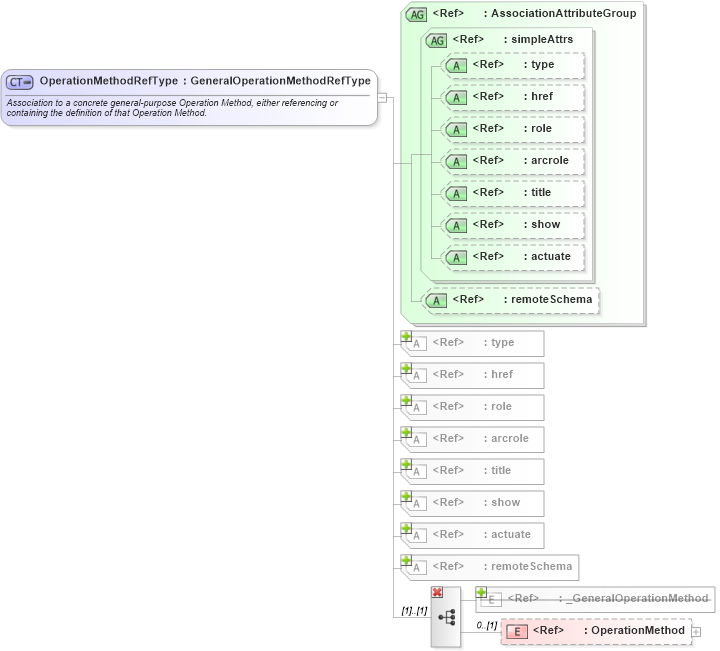Image resolution: width=720 pixels, height=651 pixels.
Task: Select the green remoteSchema attribute label
Action: pos(551,299)
